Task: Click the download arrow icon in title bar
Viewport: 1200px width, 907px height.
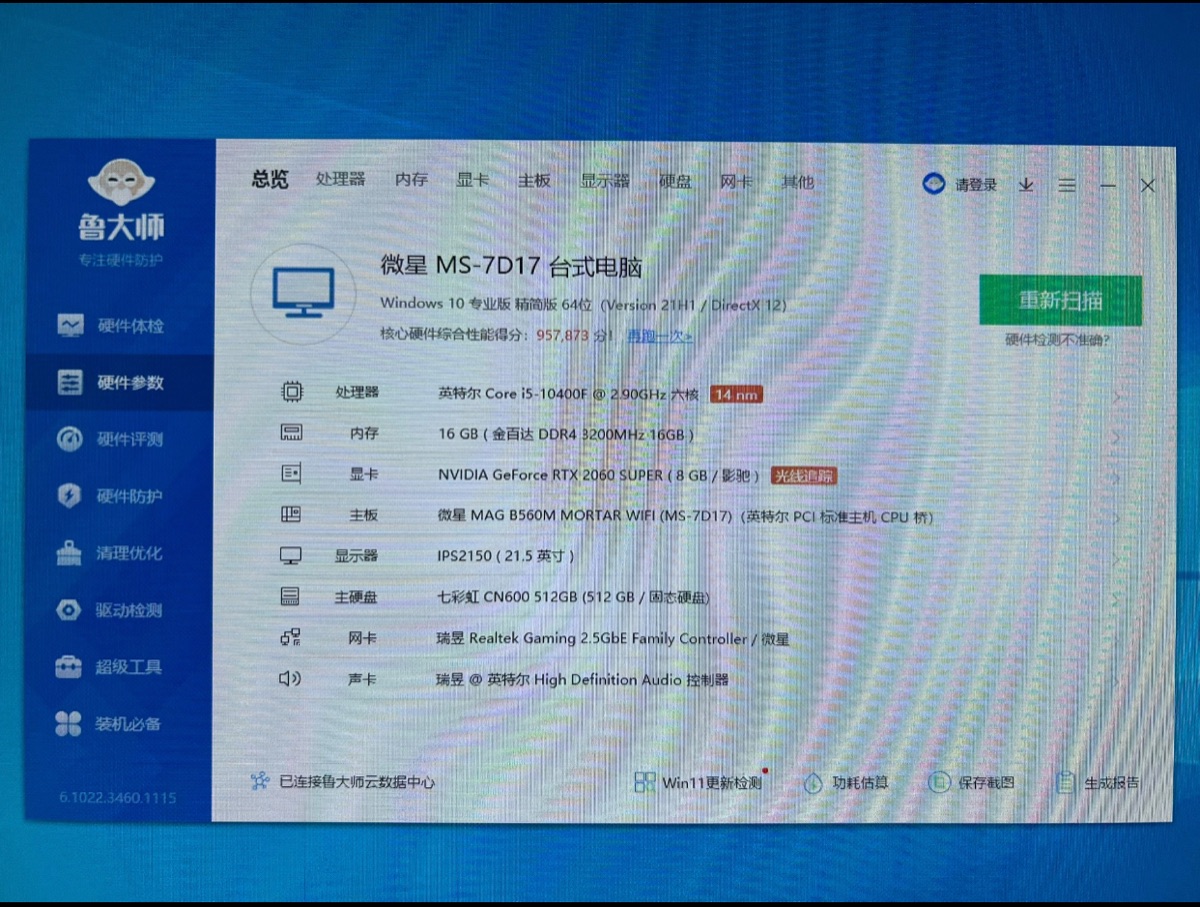Action: click(1026, 185)
